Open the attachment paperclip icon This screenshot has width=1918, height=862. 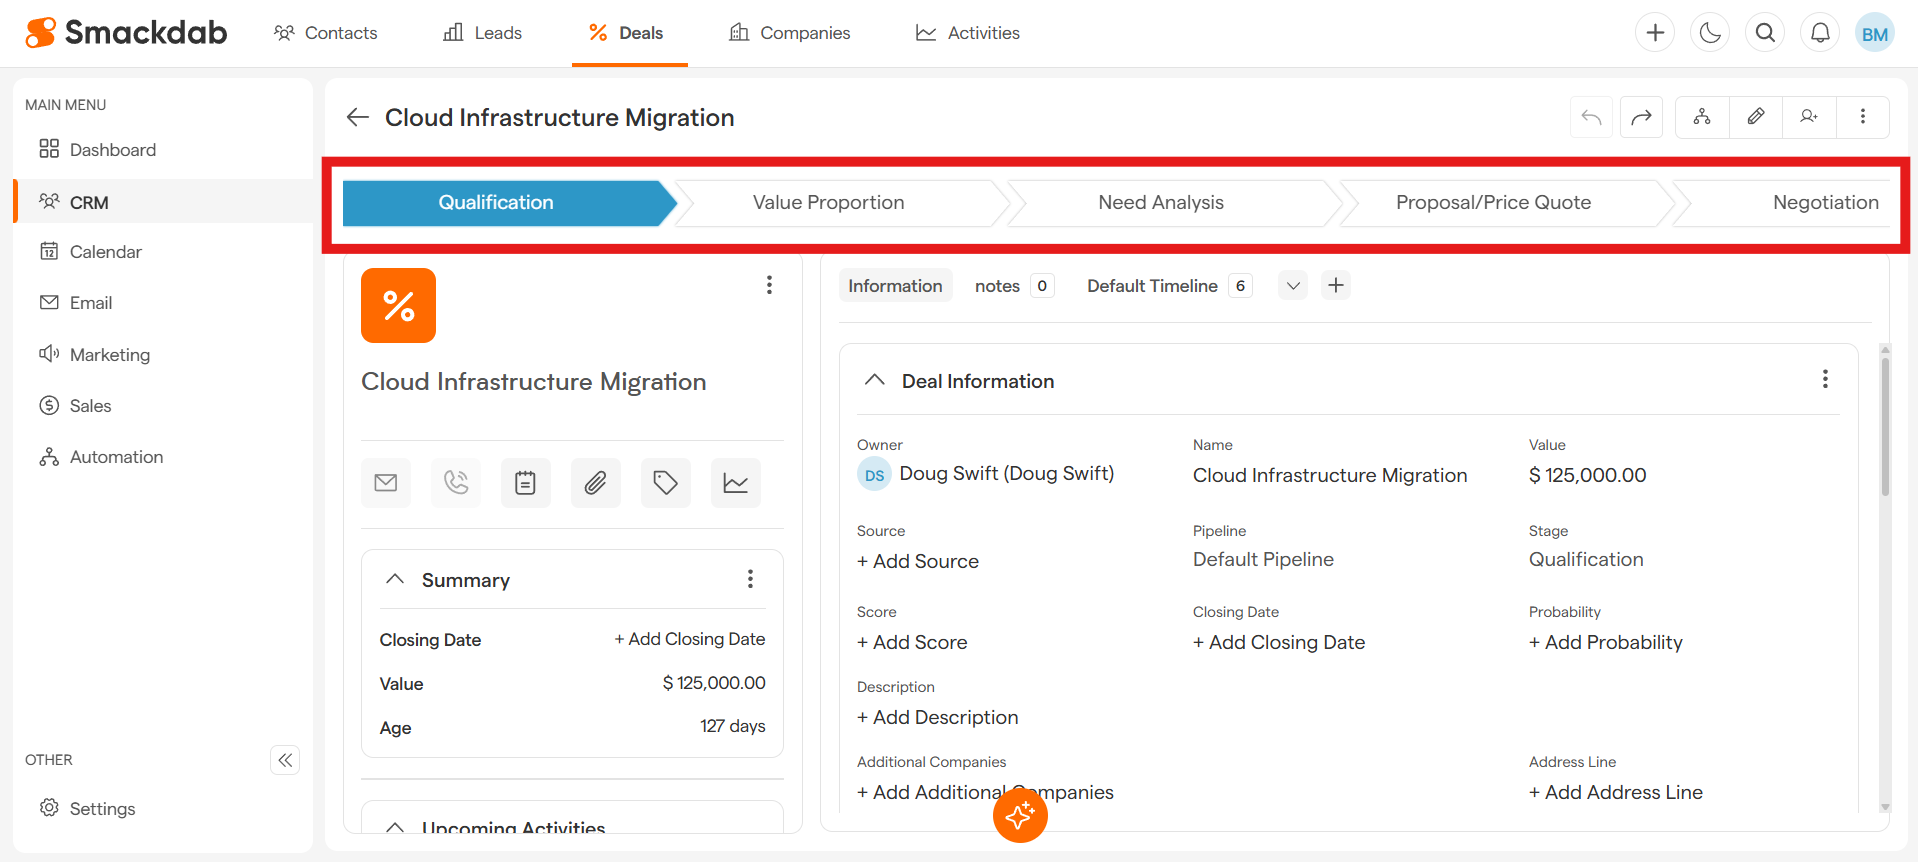pos(595,483)
